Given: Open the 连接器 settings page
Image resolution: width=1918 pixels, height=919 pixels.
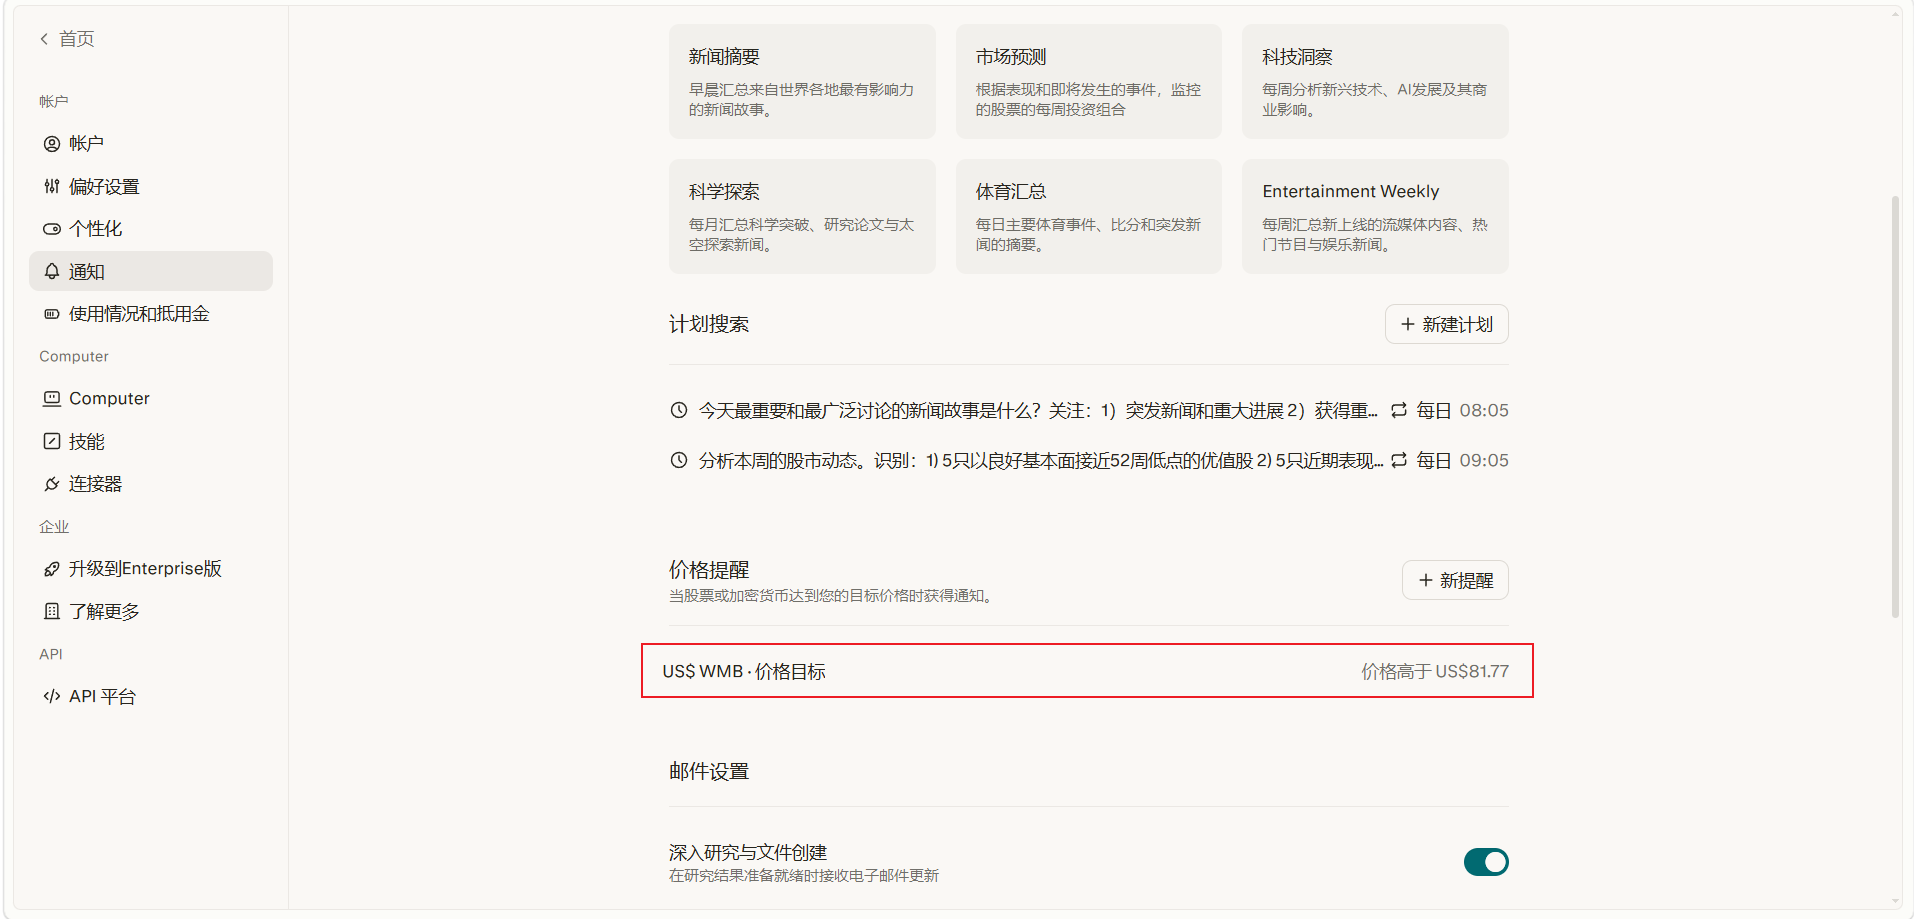Looking at the screenshot, I should [151, 484].
